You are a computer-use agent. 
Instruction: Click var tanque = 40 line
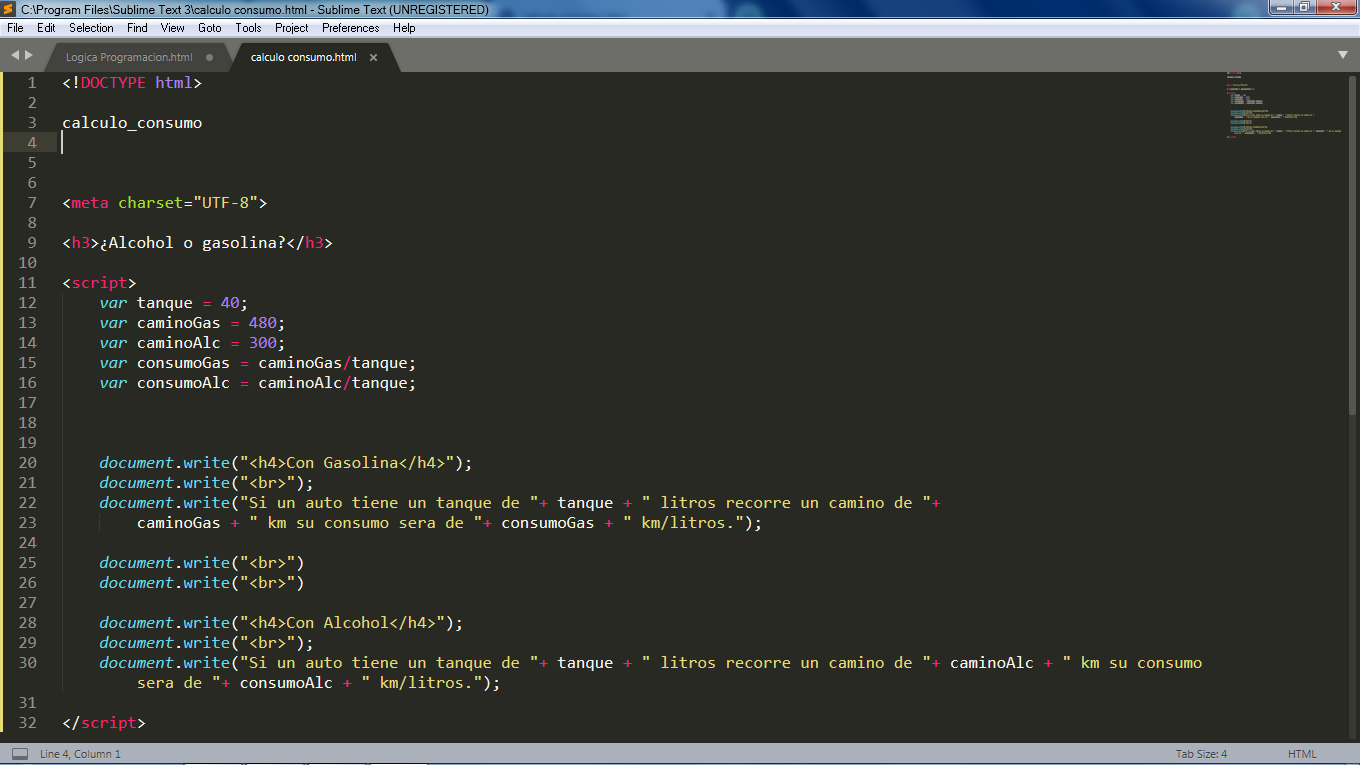(173, 303)
